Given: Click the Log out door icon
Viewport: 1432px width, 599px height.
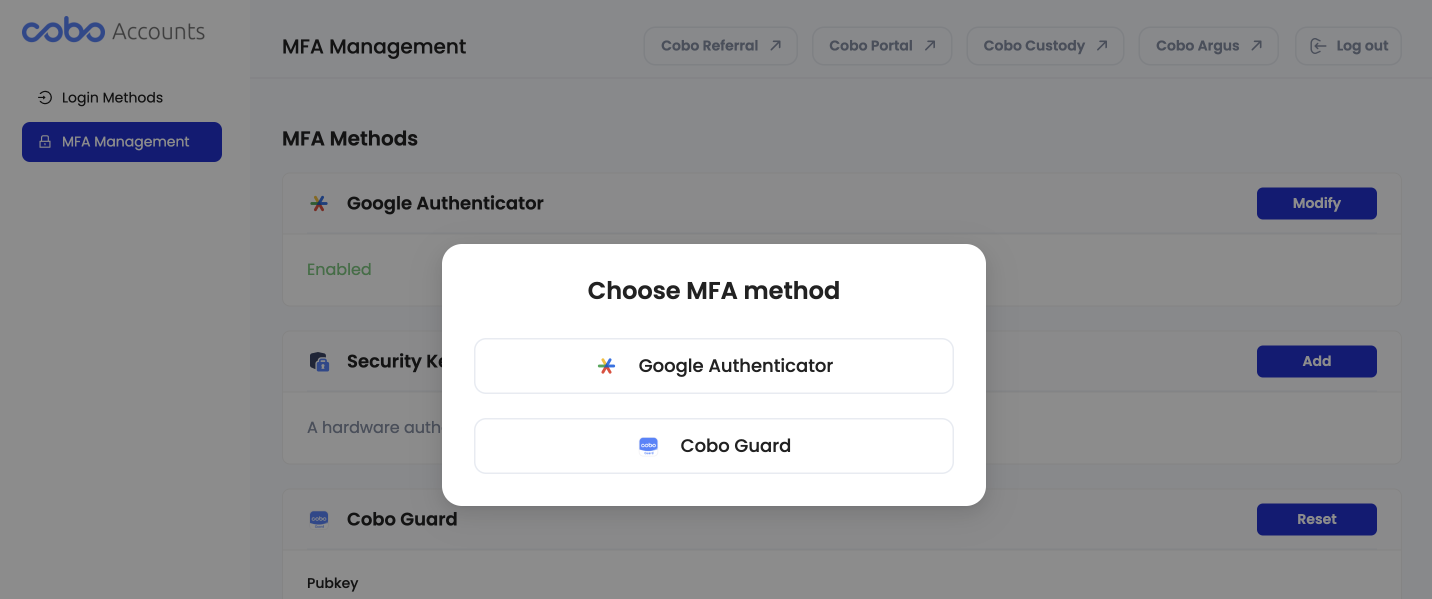Looking at the screenshot, I should 1318,46.
